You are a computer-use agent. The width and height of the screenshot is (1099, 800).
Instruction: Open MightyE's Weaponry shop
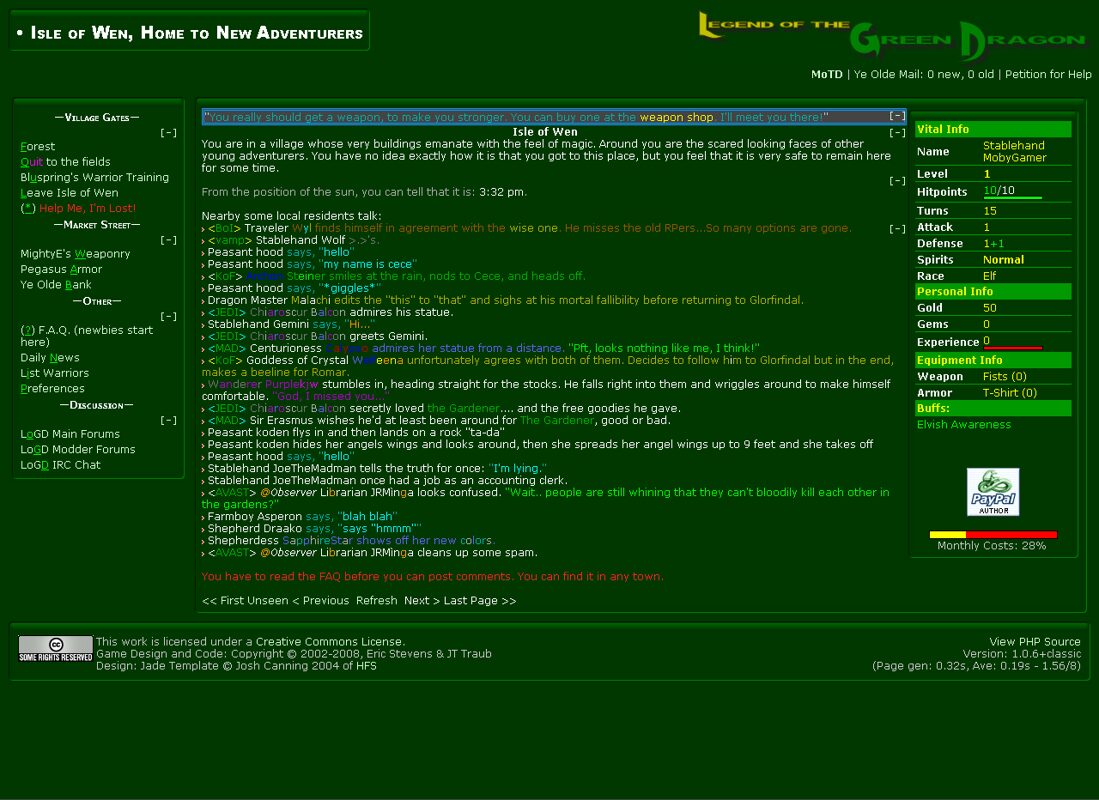75,254
